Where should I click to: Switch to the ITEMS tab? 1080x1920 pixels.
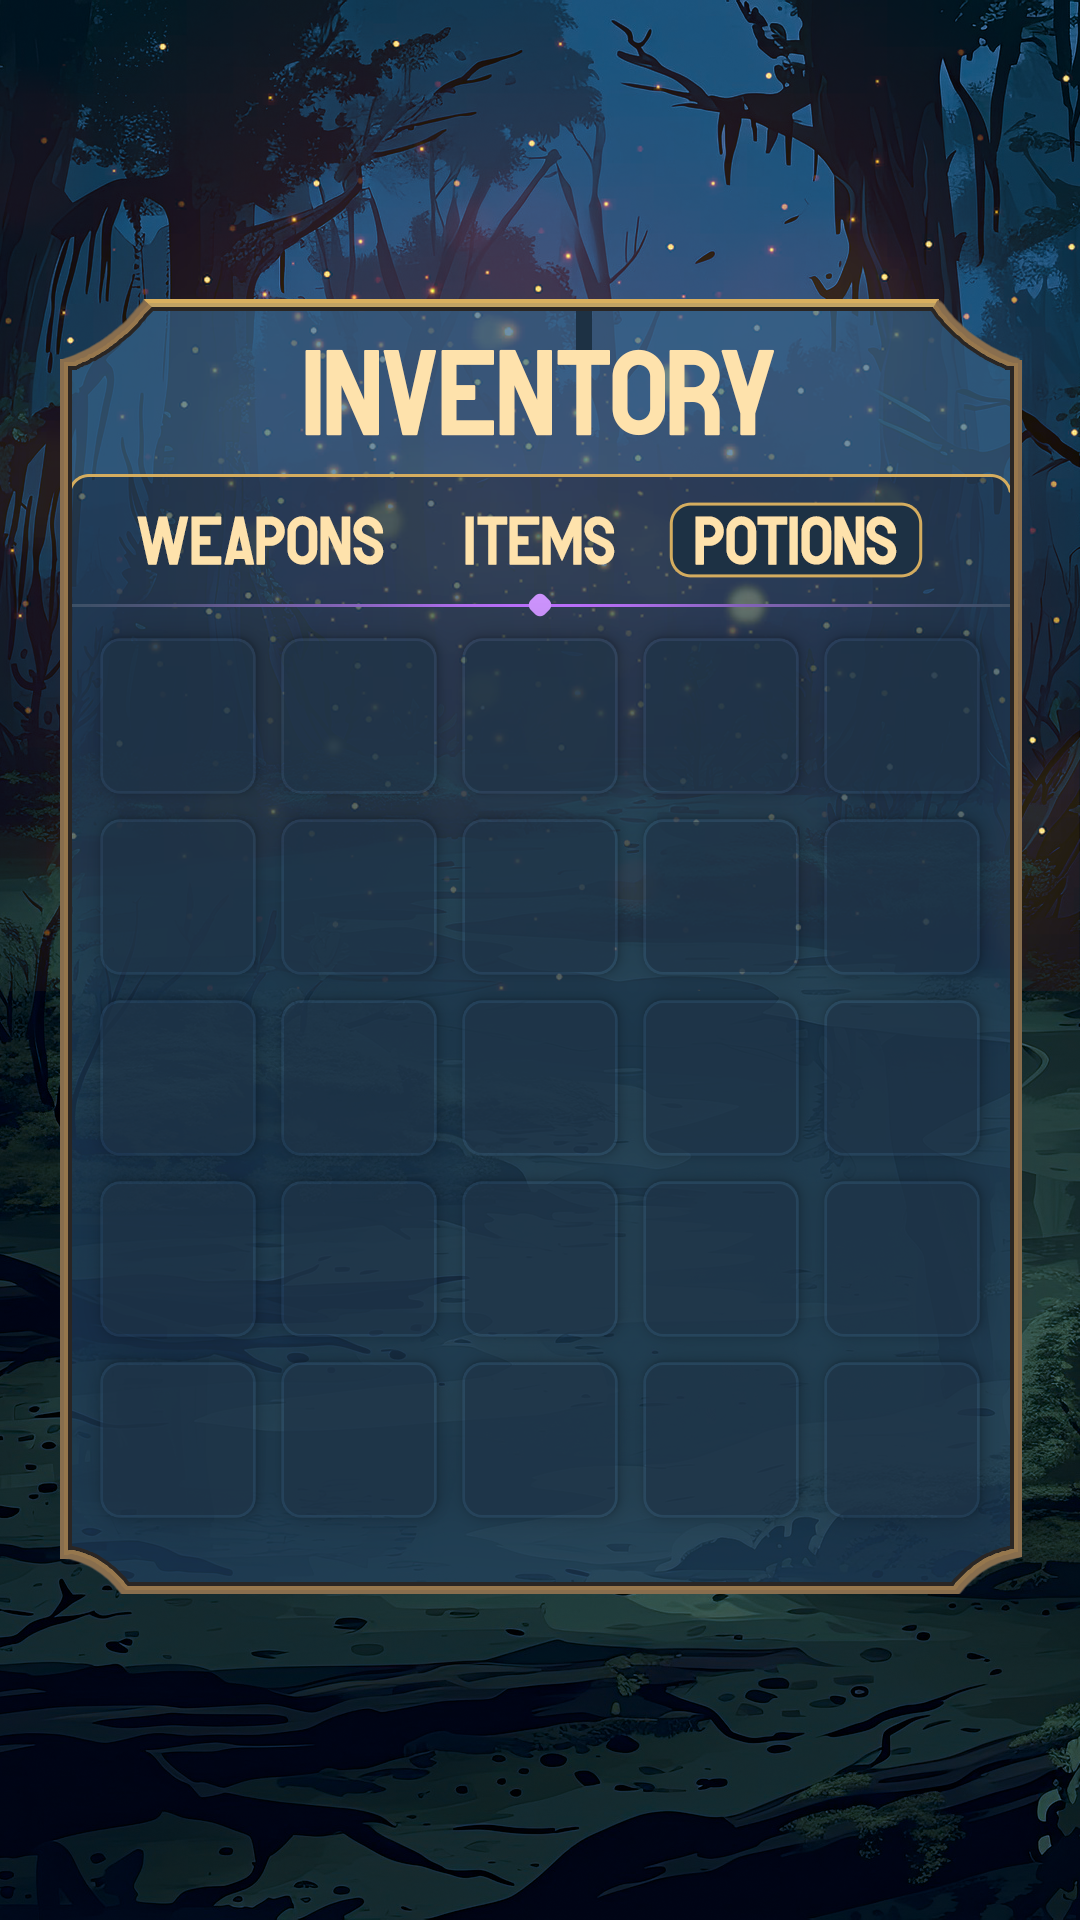pos(539,541)
